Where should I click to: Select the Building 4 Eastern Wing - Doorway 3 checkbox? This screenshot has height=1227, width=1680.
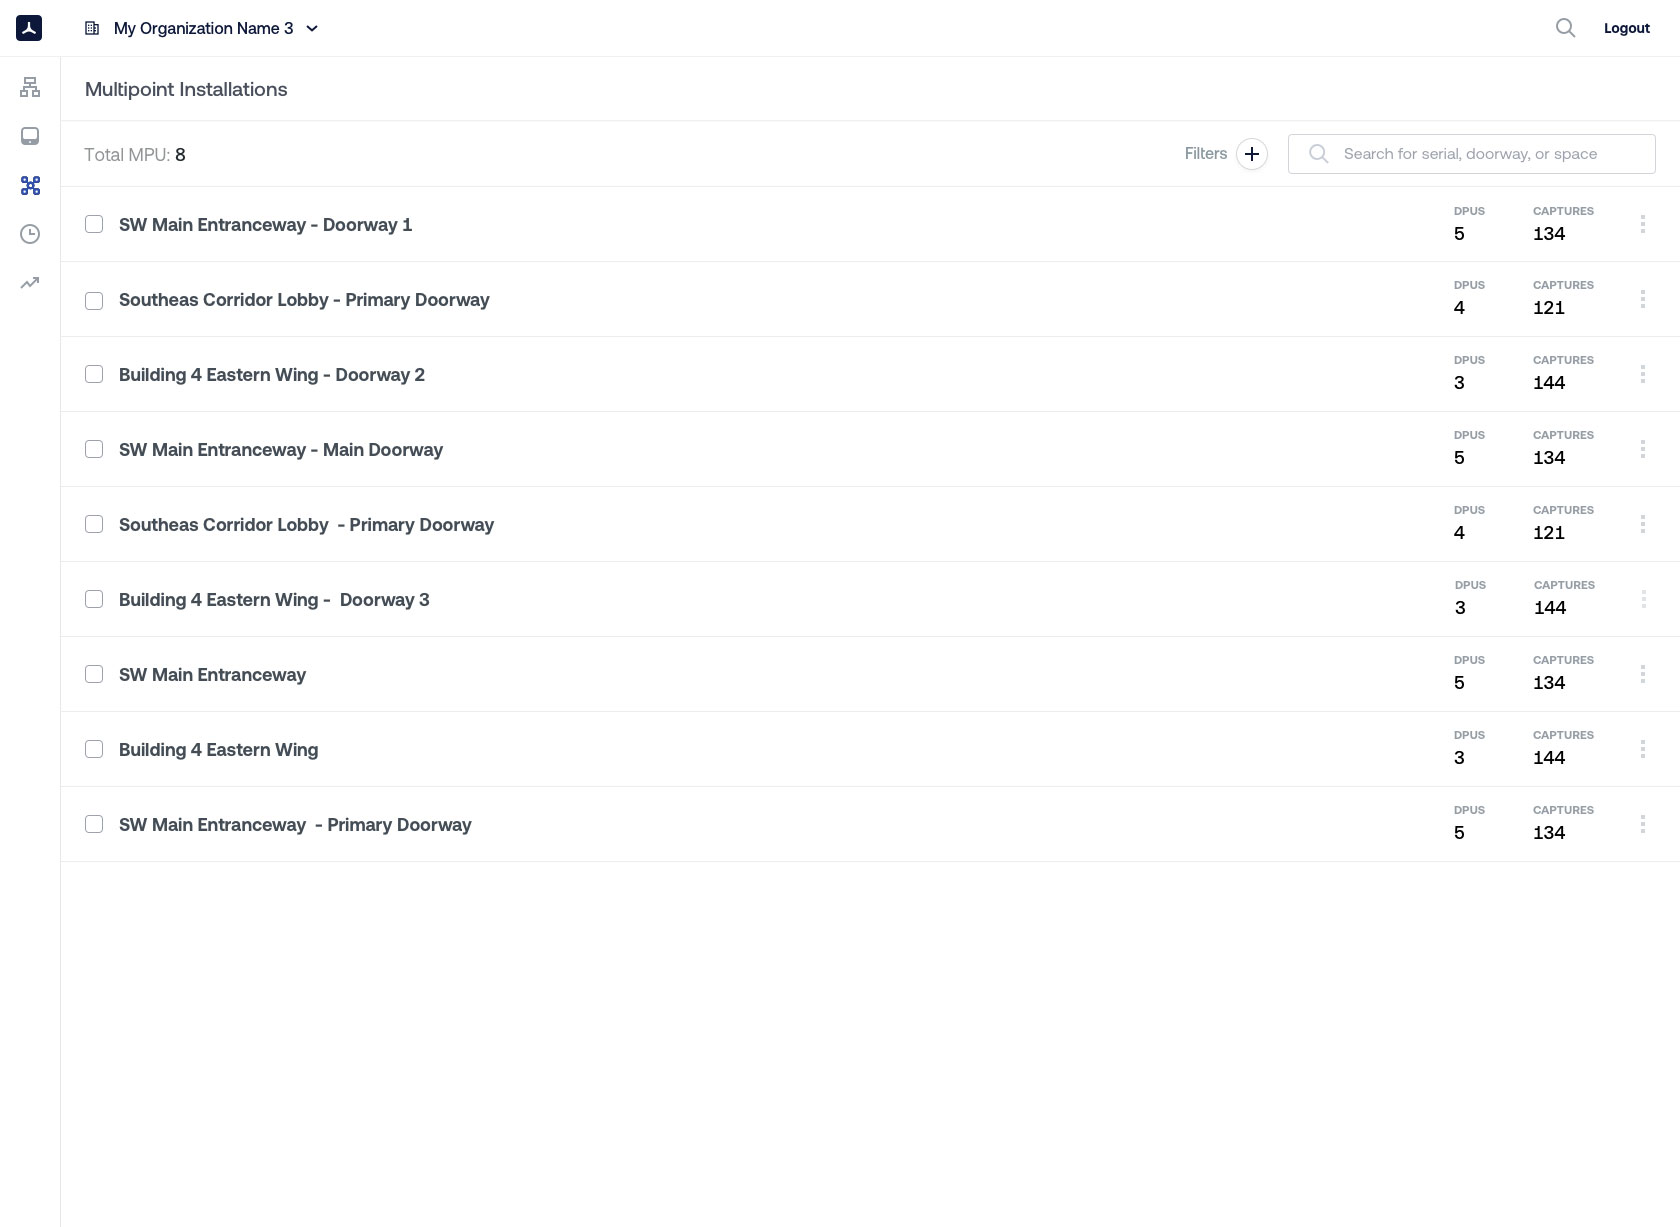(x=94, y=599)
